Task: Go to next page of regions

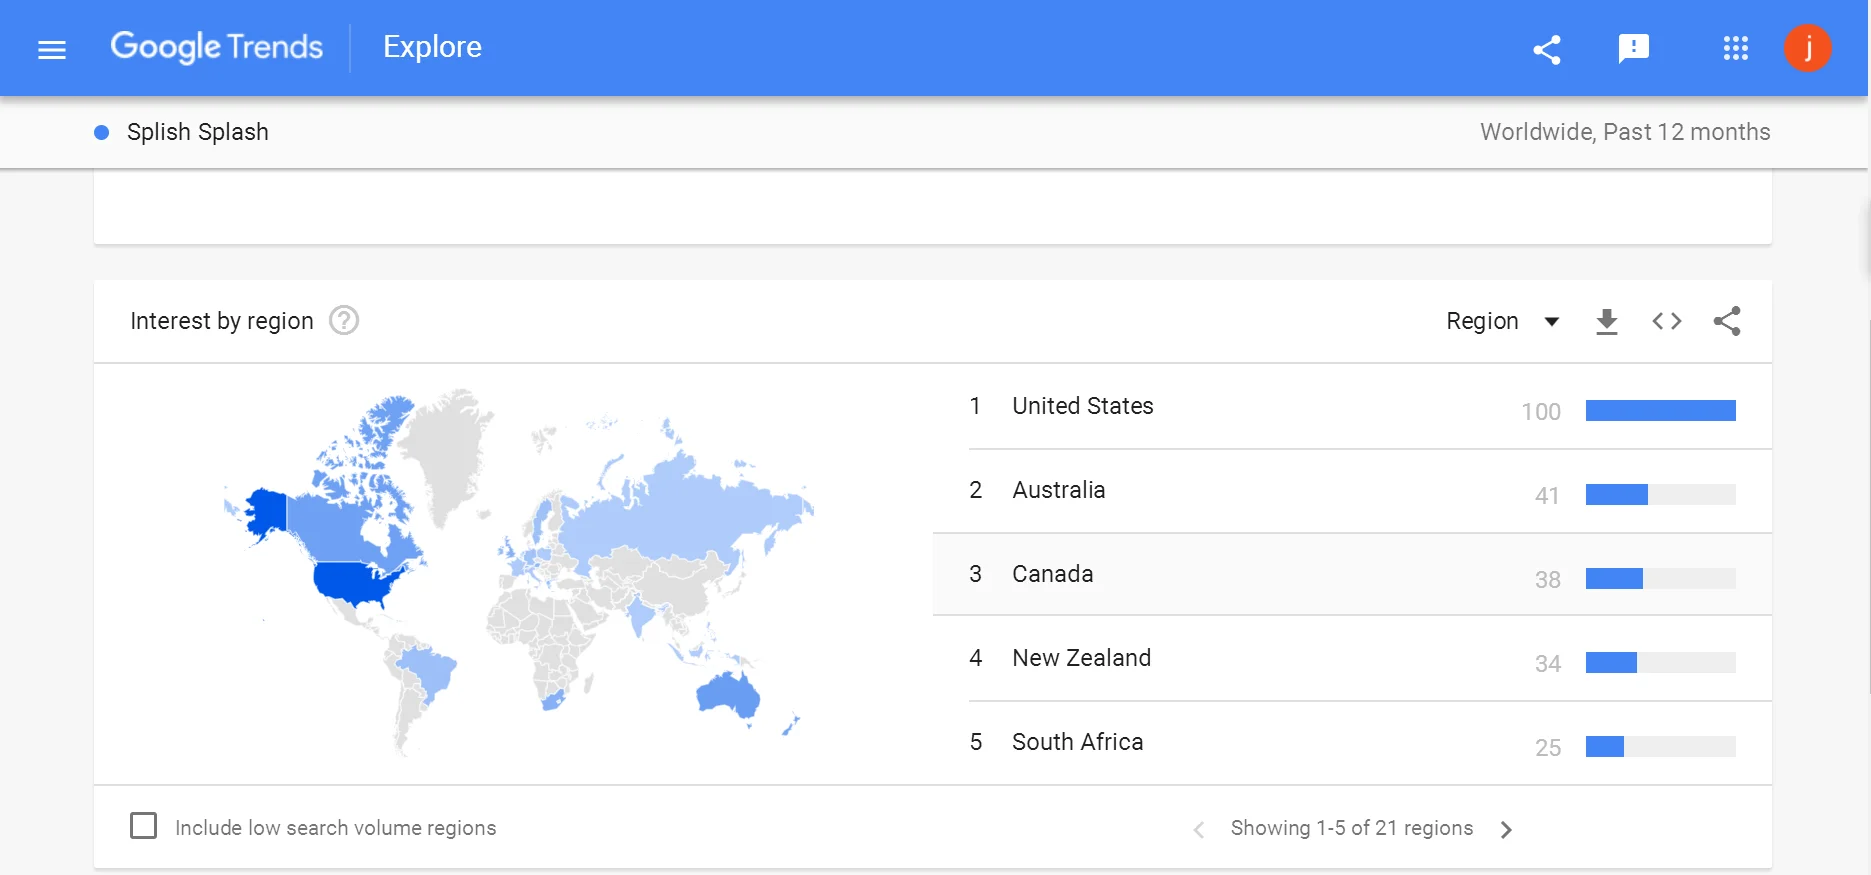Action: (1506, 829)
